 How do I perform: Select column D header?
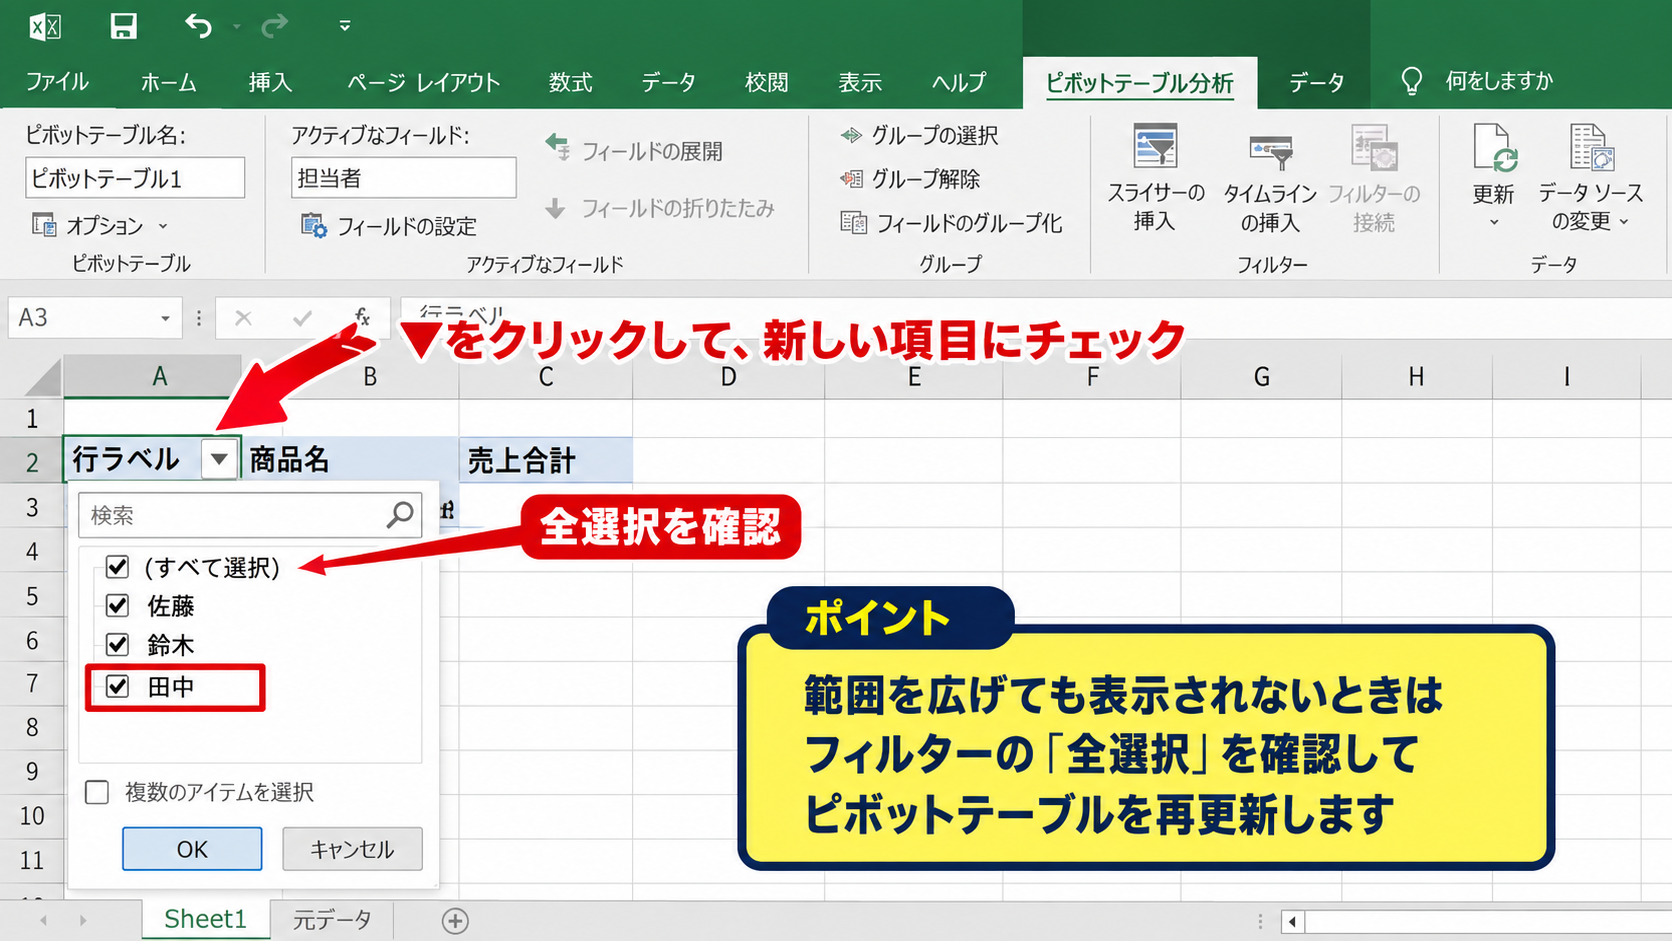(728, 377)
